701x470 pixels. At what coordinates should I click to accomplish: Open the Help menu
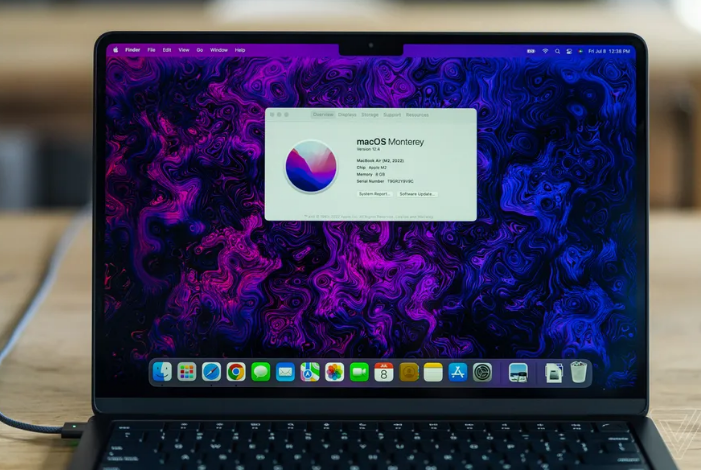pyautogui.click(x=240, y=50)
